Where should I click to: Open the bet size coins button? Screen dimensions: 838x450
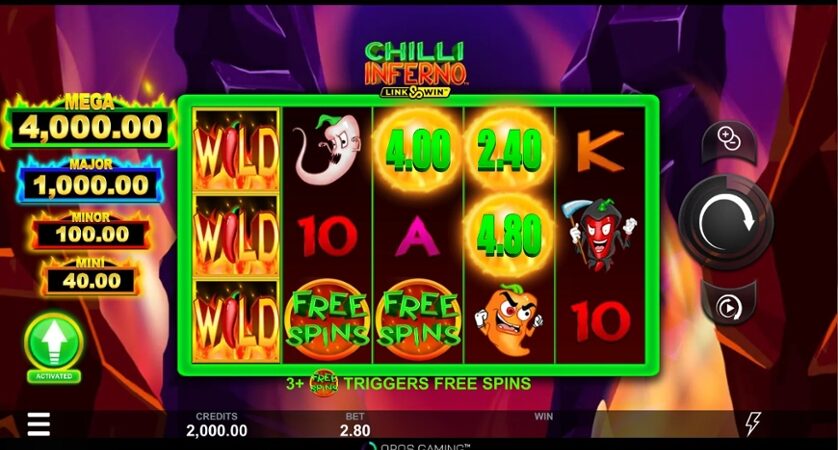tap(728, 142)
